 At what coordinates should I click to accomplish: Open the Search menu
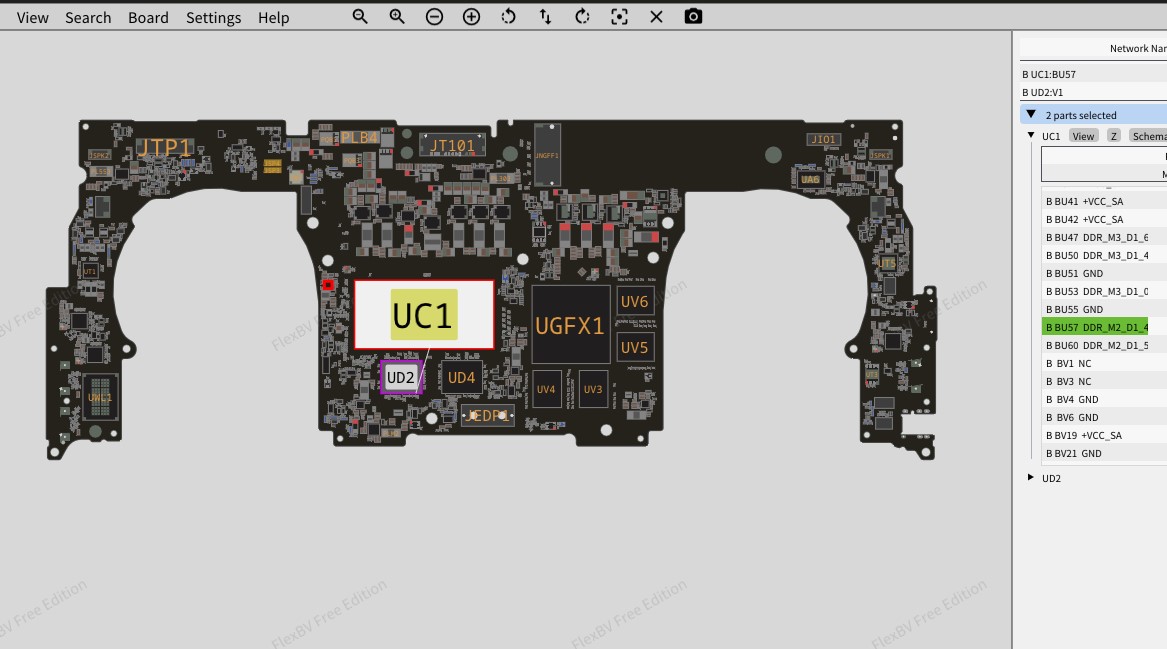pyautogui.click(x=88, y=17)
